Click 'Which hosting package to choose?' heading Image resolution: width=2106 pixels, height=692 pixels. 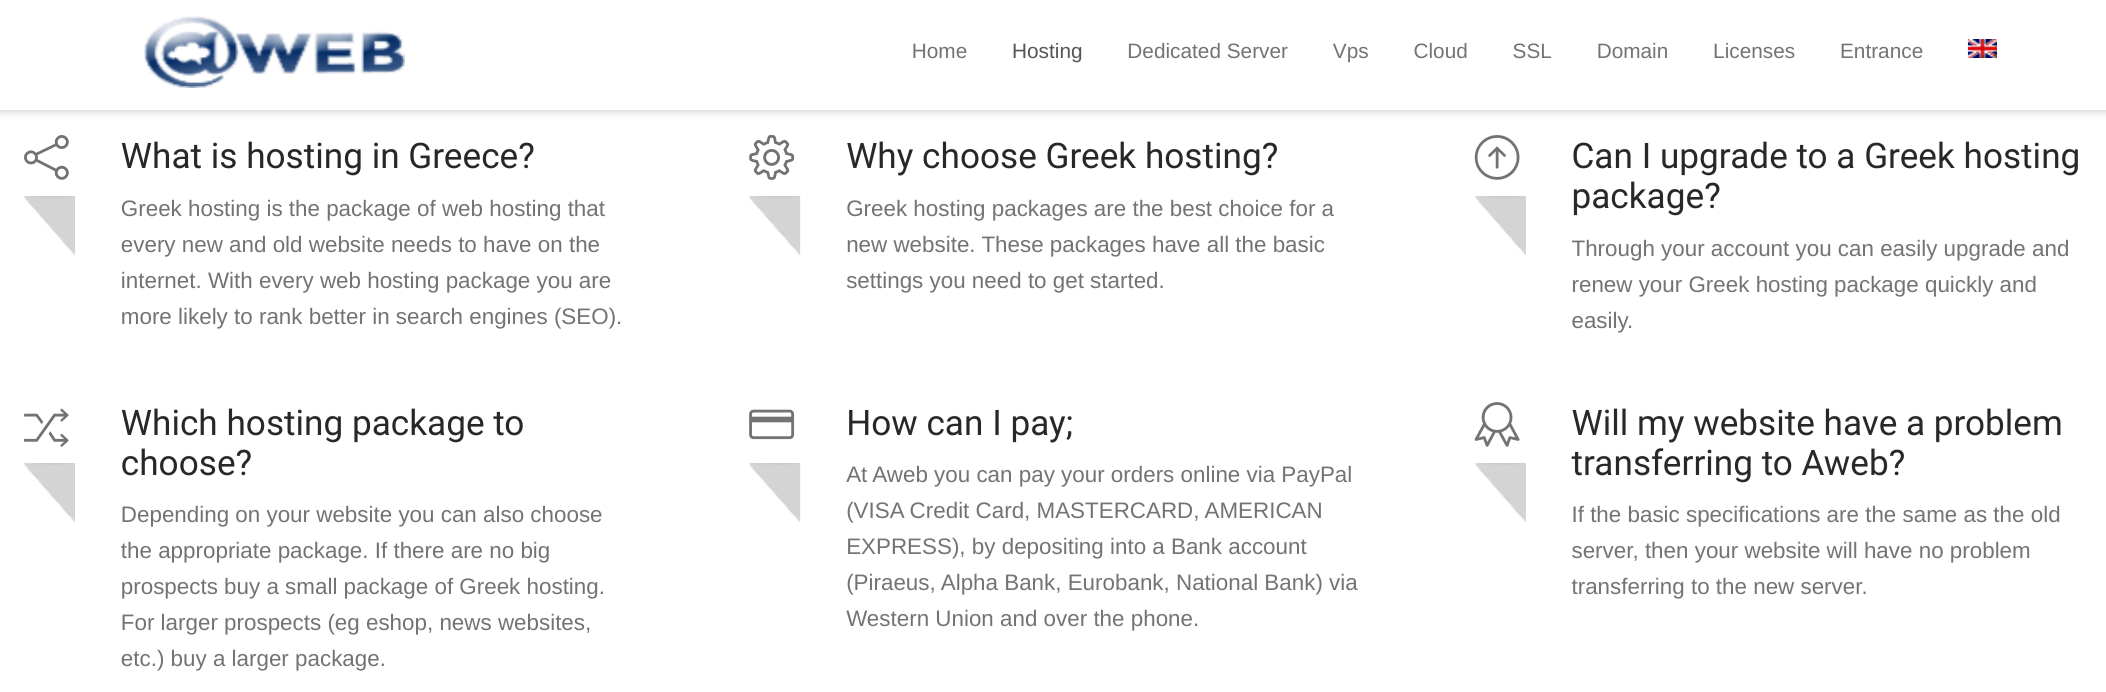coord(322,443)
